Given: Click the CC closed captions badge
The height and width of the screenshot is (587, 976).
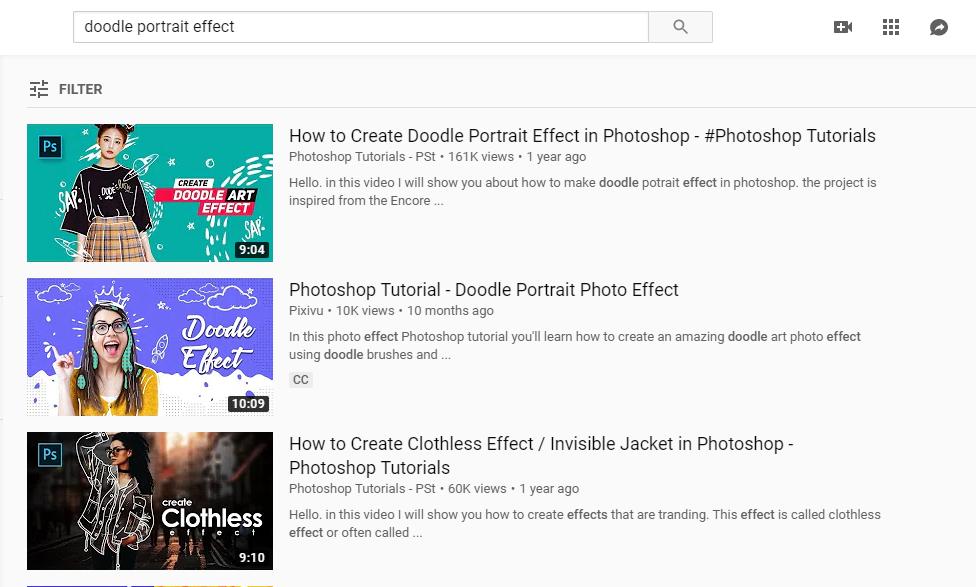Looking at the screenshot, I should (x=301, y=380).
